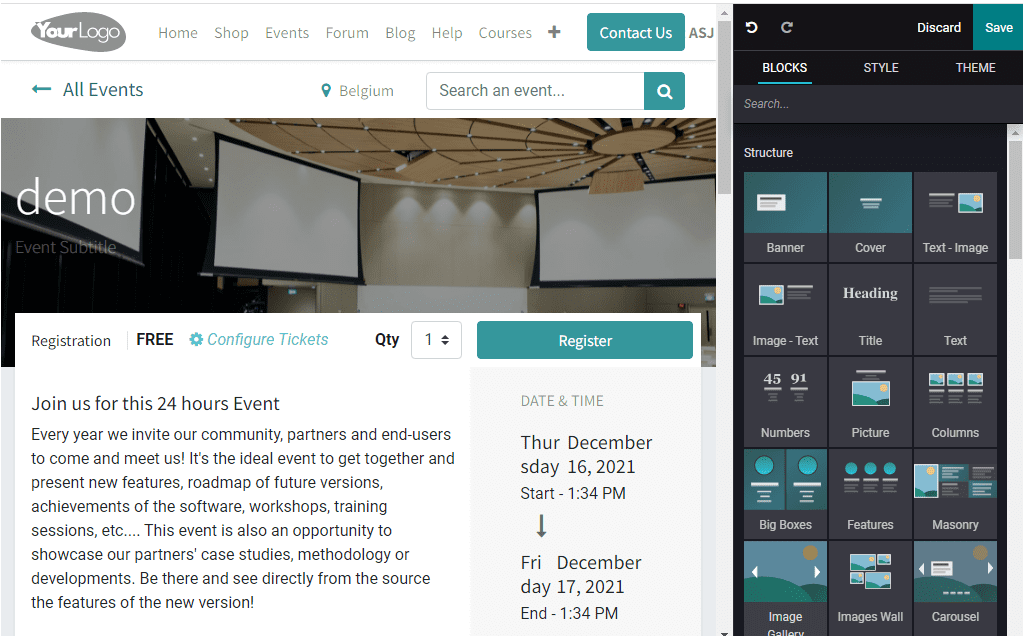Screen dimensions: 1024x637
Task: Click the Contact Us button
Action: (x=636, y=32)
